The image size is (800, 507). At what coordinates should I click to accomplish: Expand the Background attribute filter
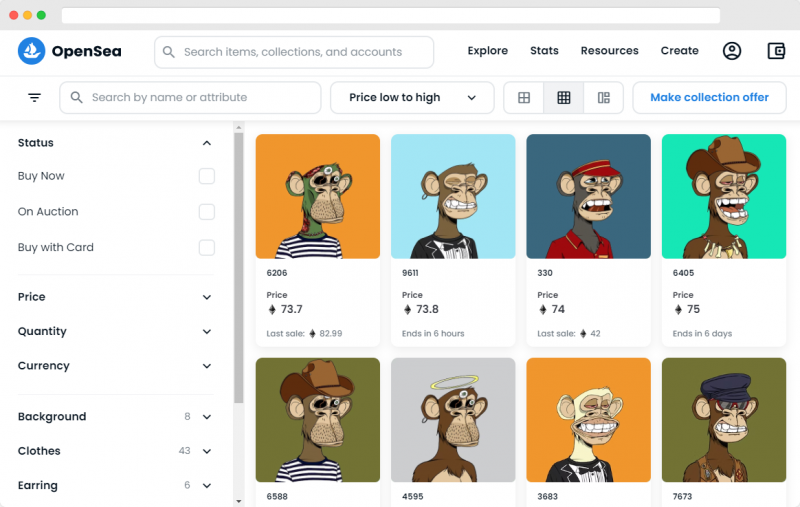207,417
